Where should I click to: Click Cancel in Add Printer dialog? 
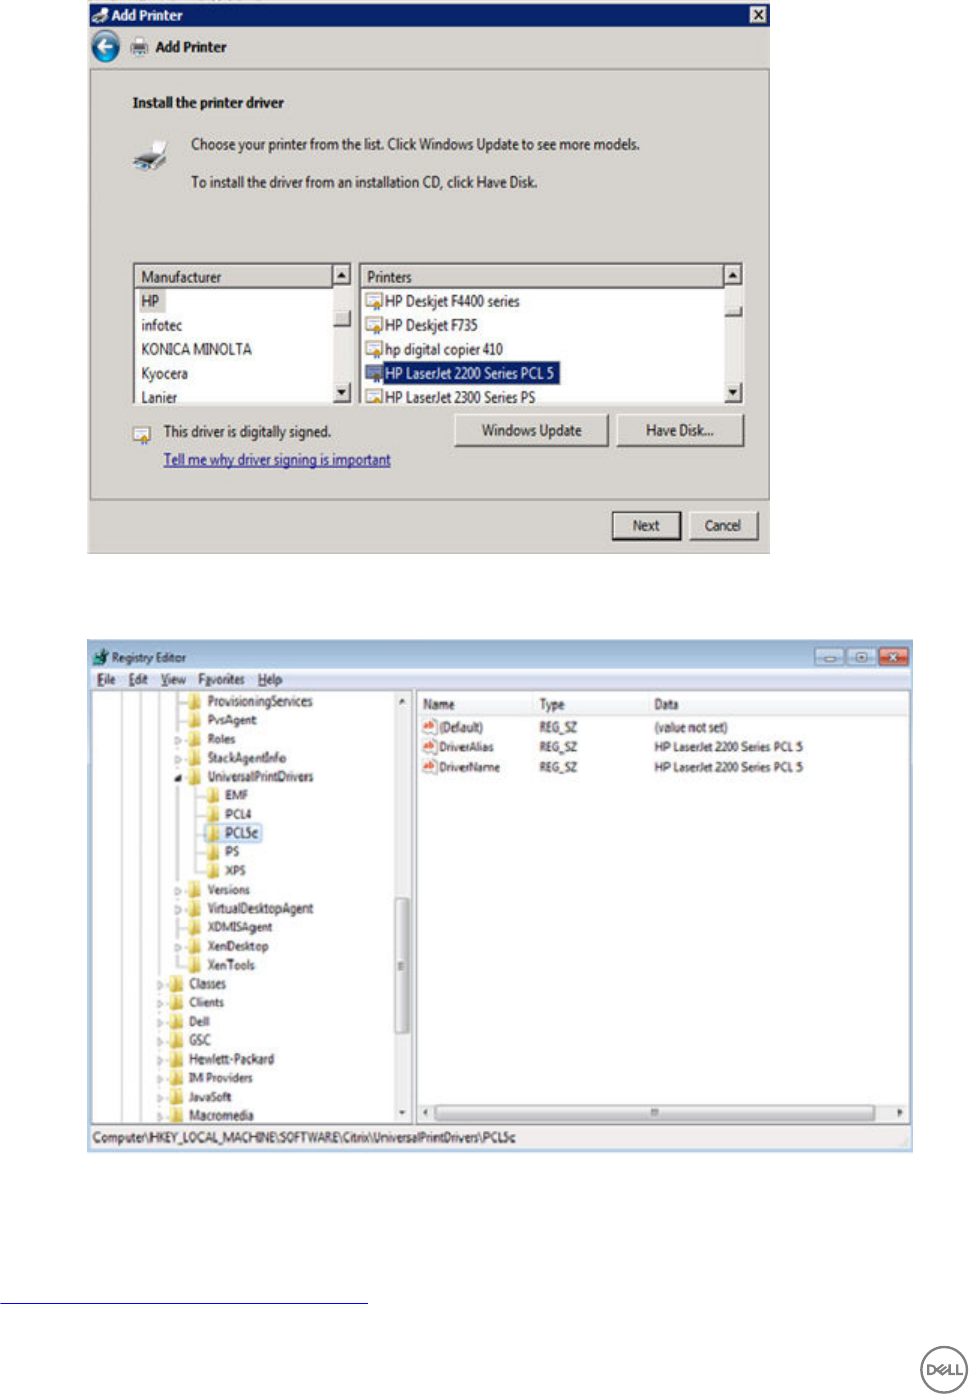point(722,526)
